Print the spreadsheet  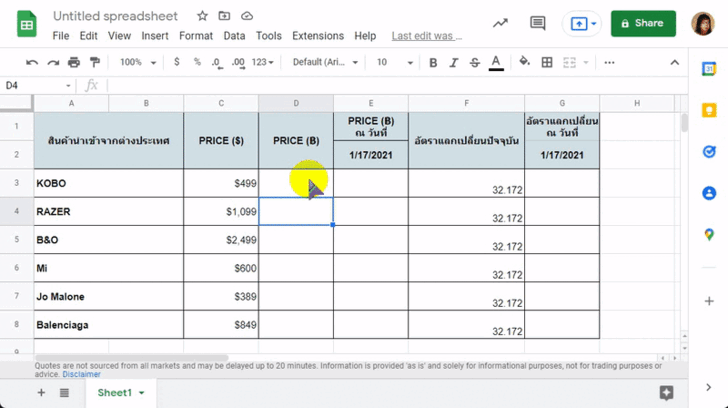(74, 62)
